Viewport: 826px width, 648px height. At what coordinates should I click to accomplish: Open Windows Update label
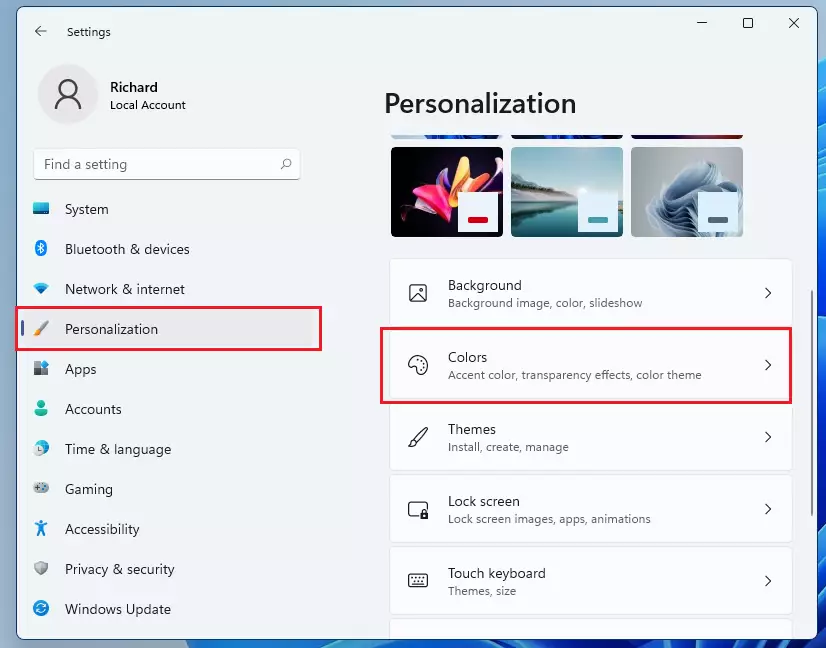(117, 609)
